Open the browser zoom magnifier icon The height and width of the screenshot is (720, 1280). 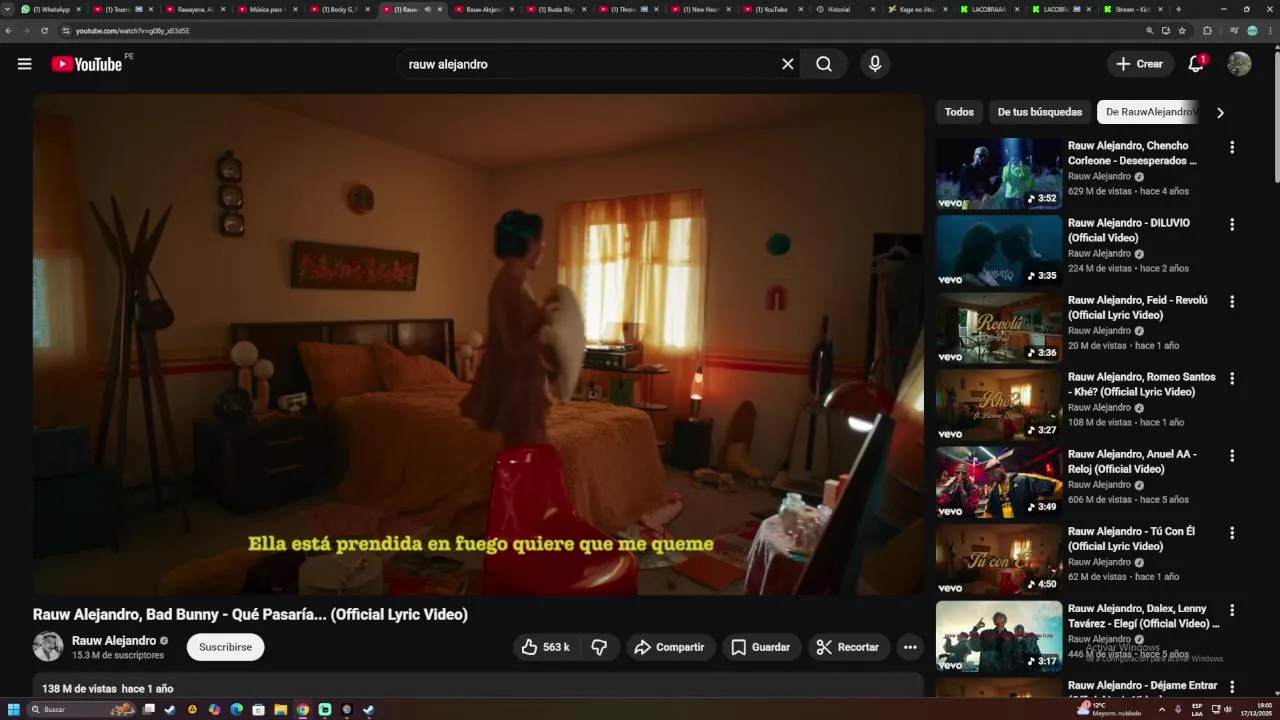pyautogui.click(x=1150, y=31)
